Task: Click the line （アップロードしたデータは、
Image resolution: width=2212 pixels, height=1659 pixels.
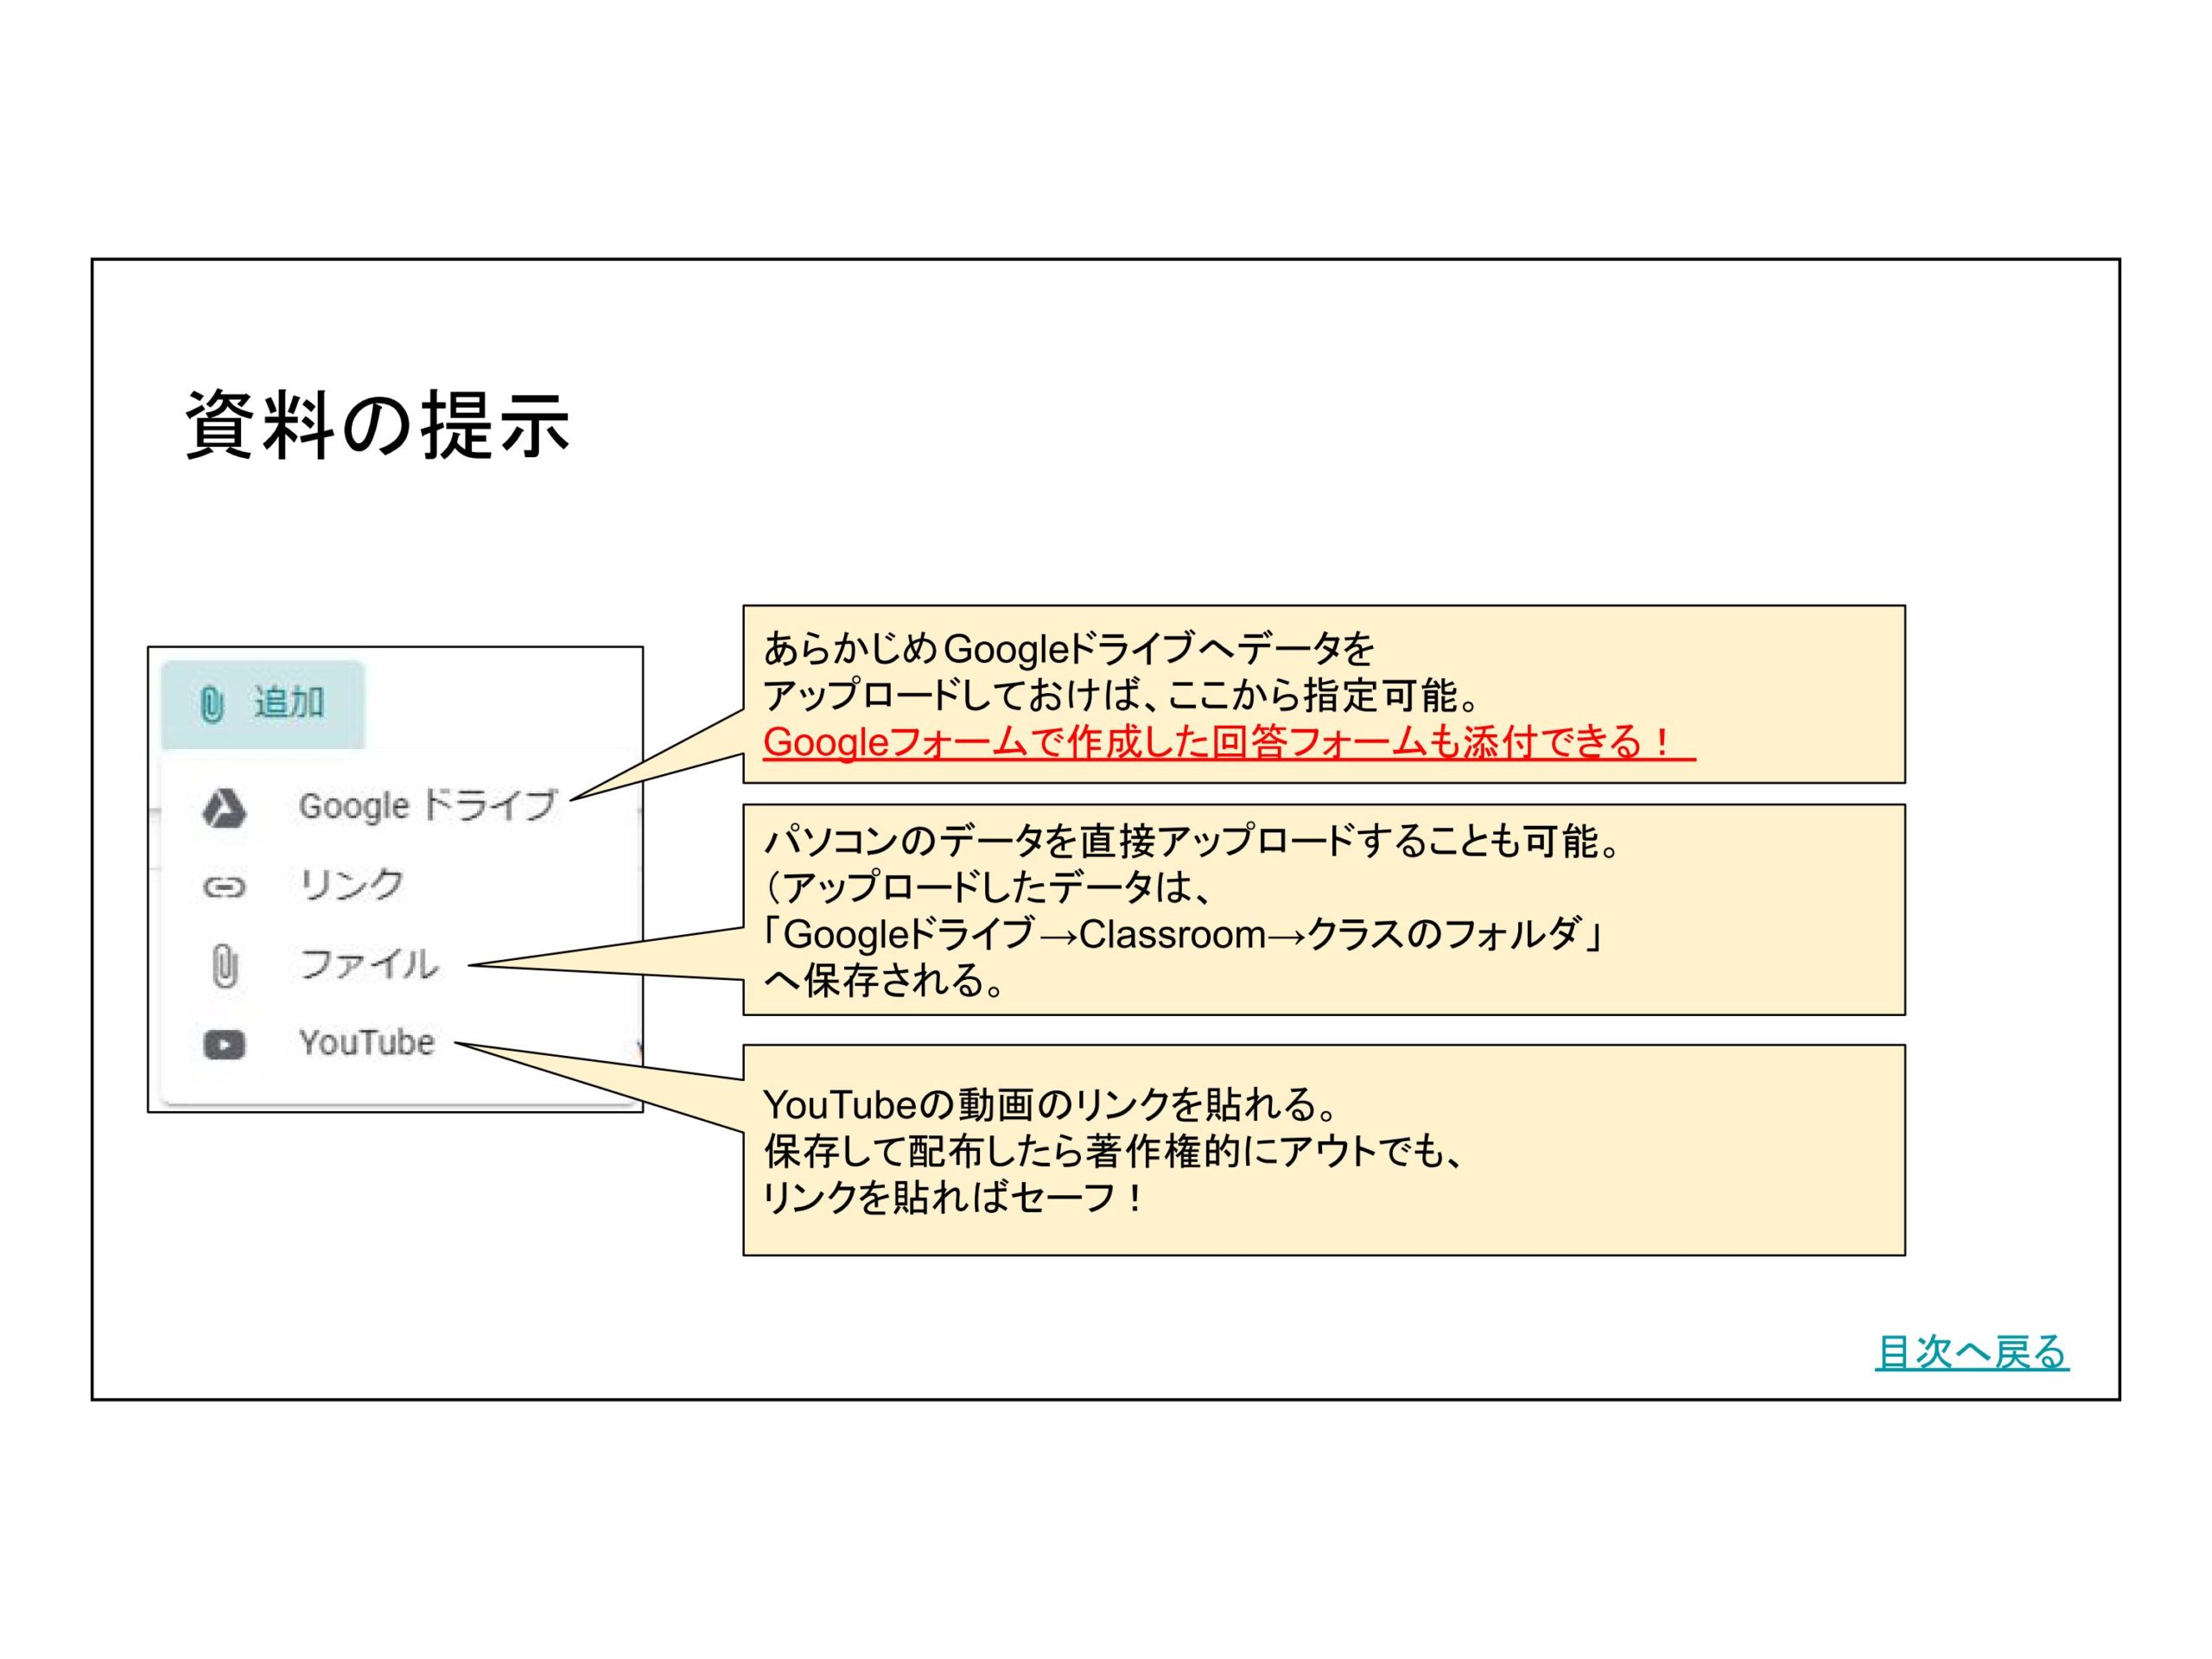Action: tap(987, 887)
